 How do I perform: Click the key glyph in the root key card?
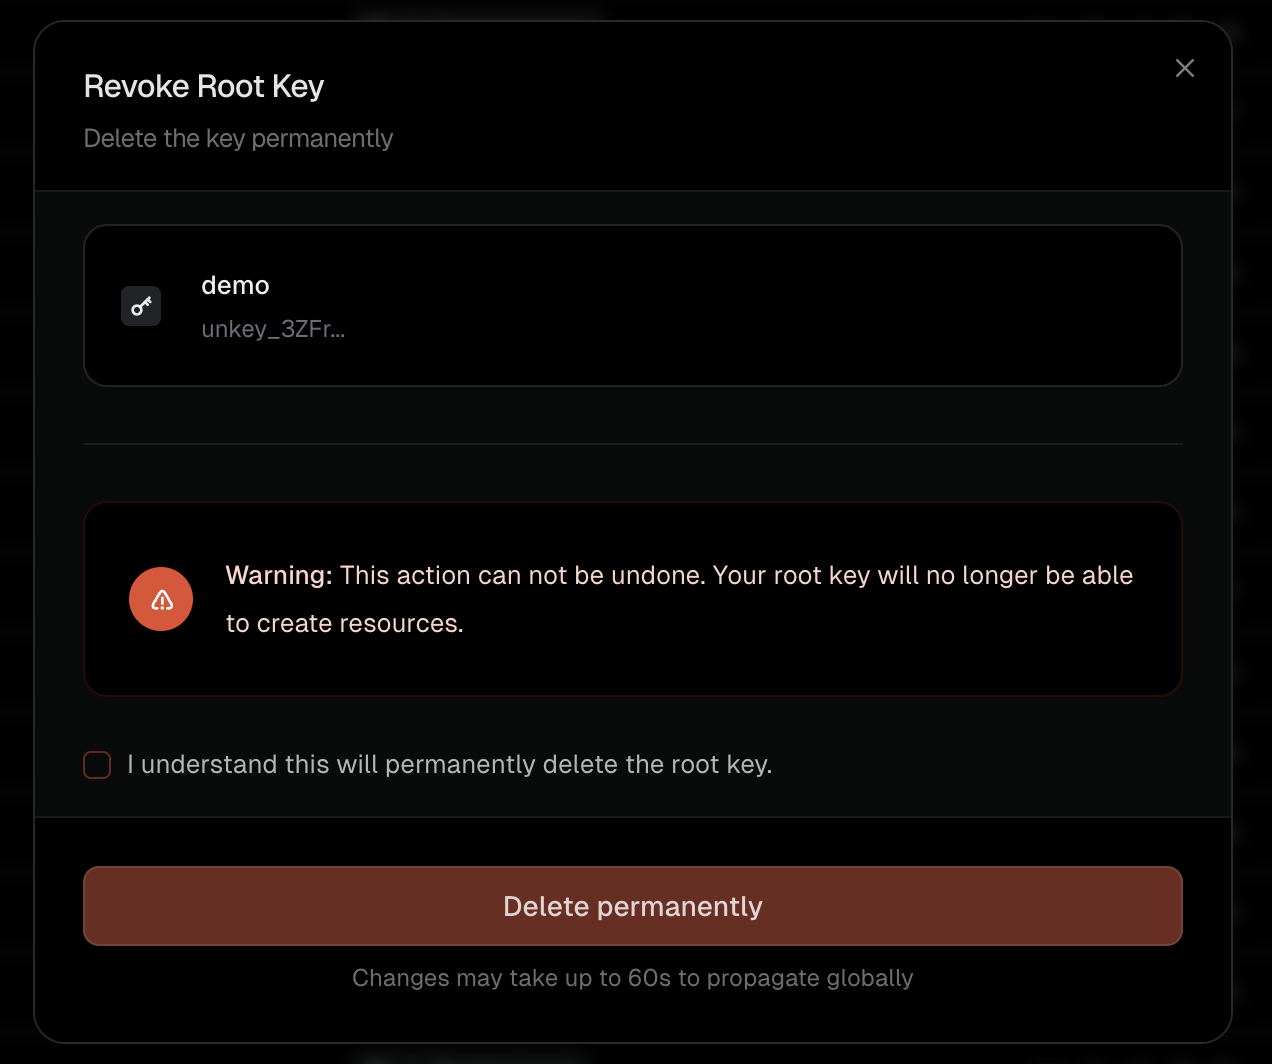[141, 306]
